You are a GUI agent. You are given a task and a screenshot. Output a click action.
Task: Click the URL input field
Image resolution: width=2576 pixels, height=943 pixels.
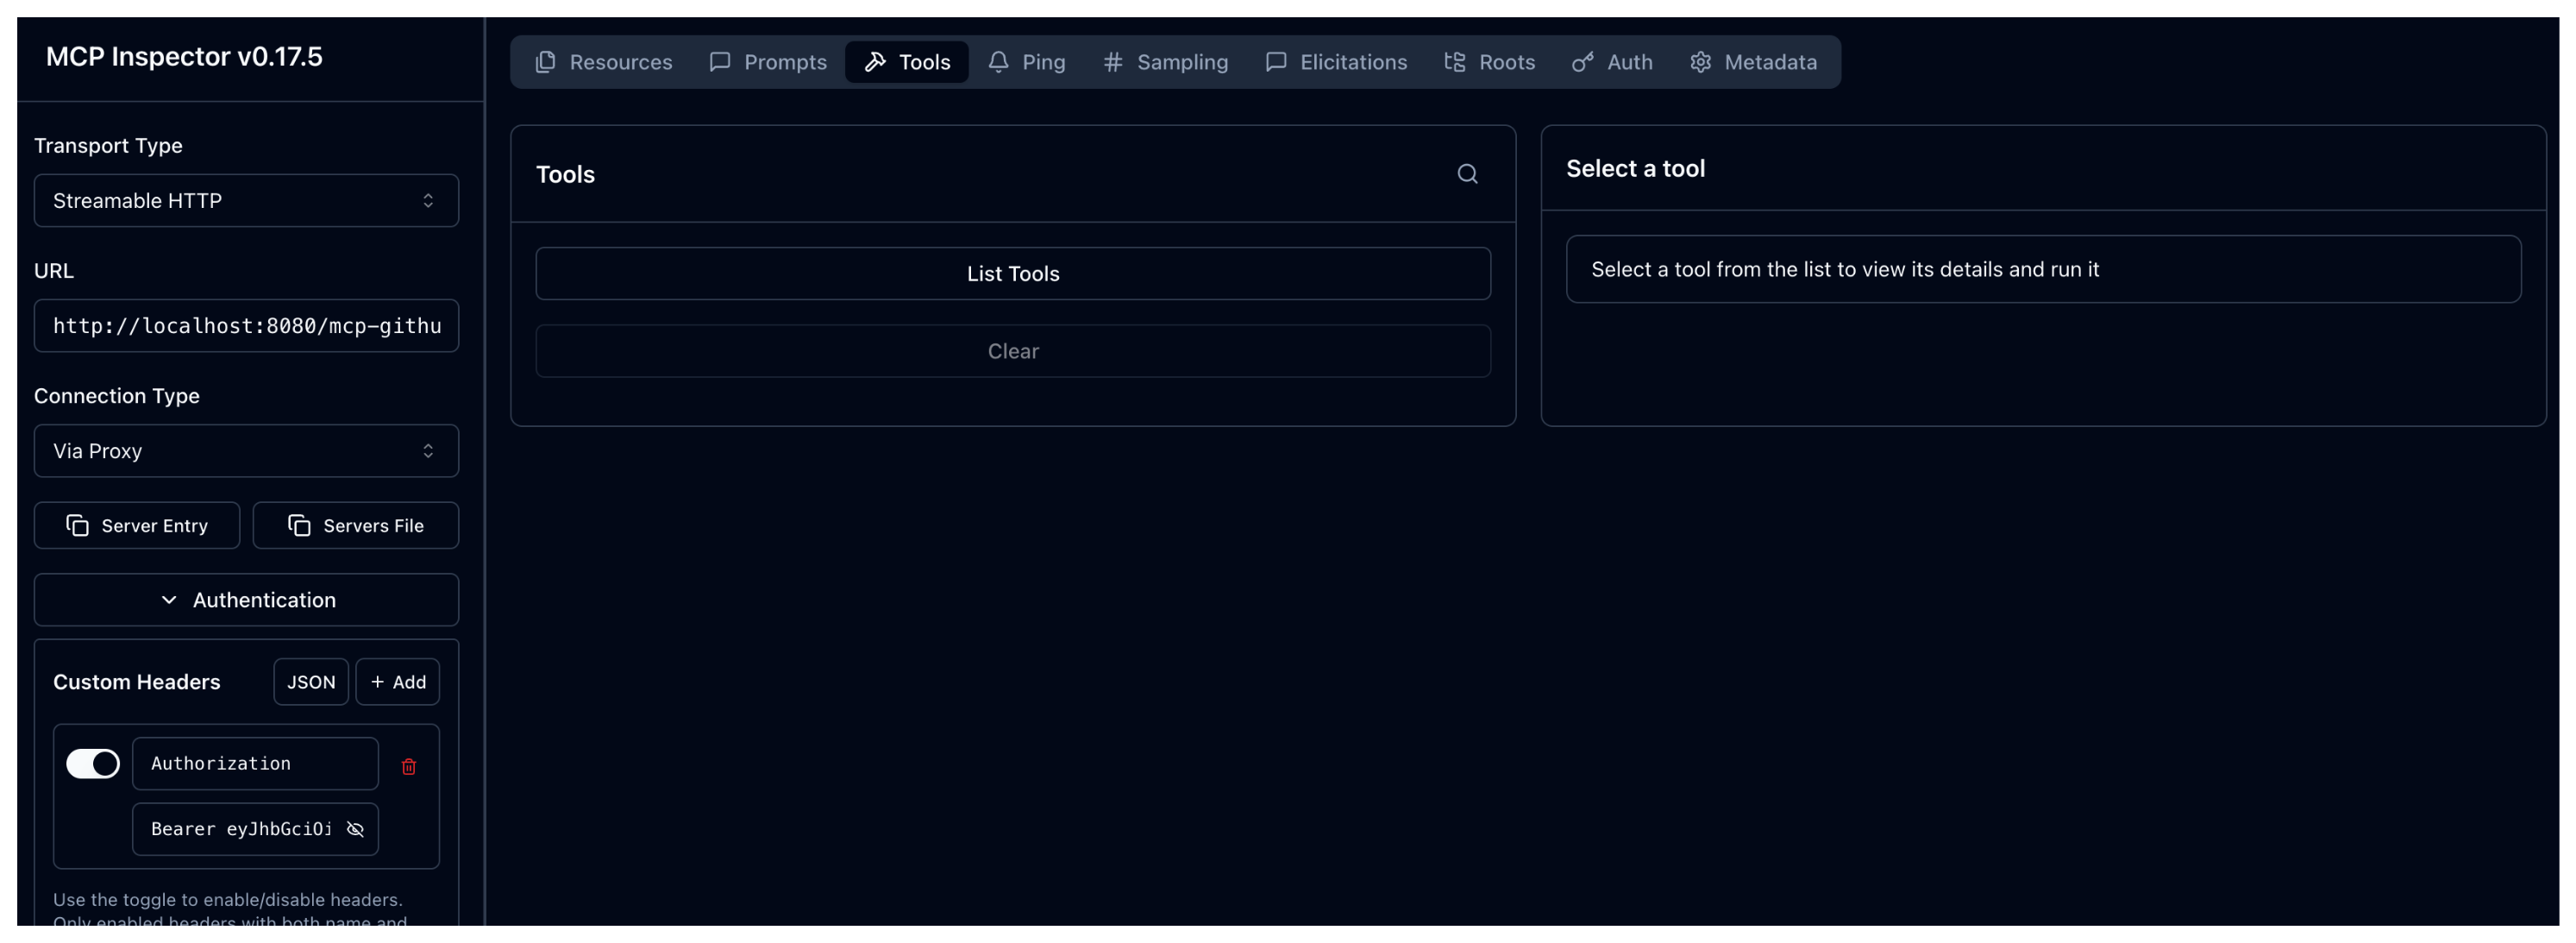[x=246, y=326]
